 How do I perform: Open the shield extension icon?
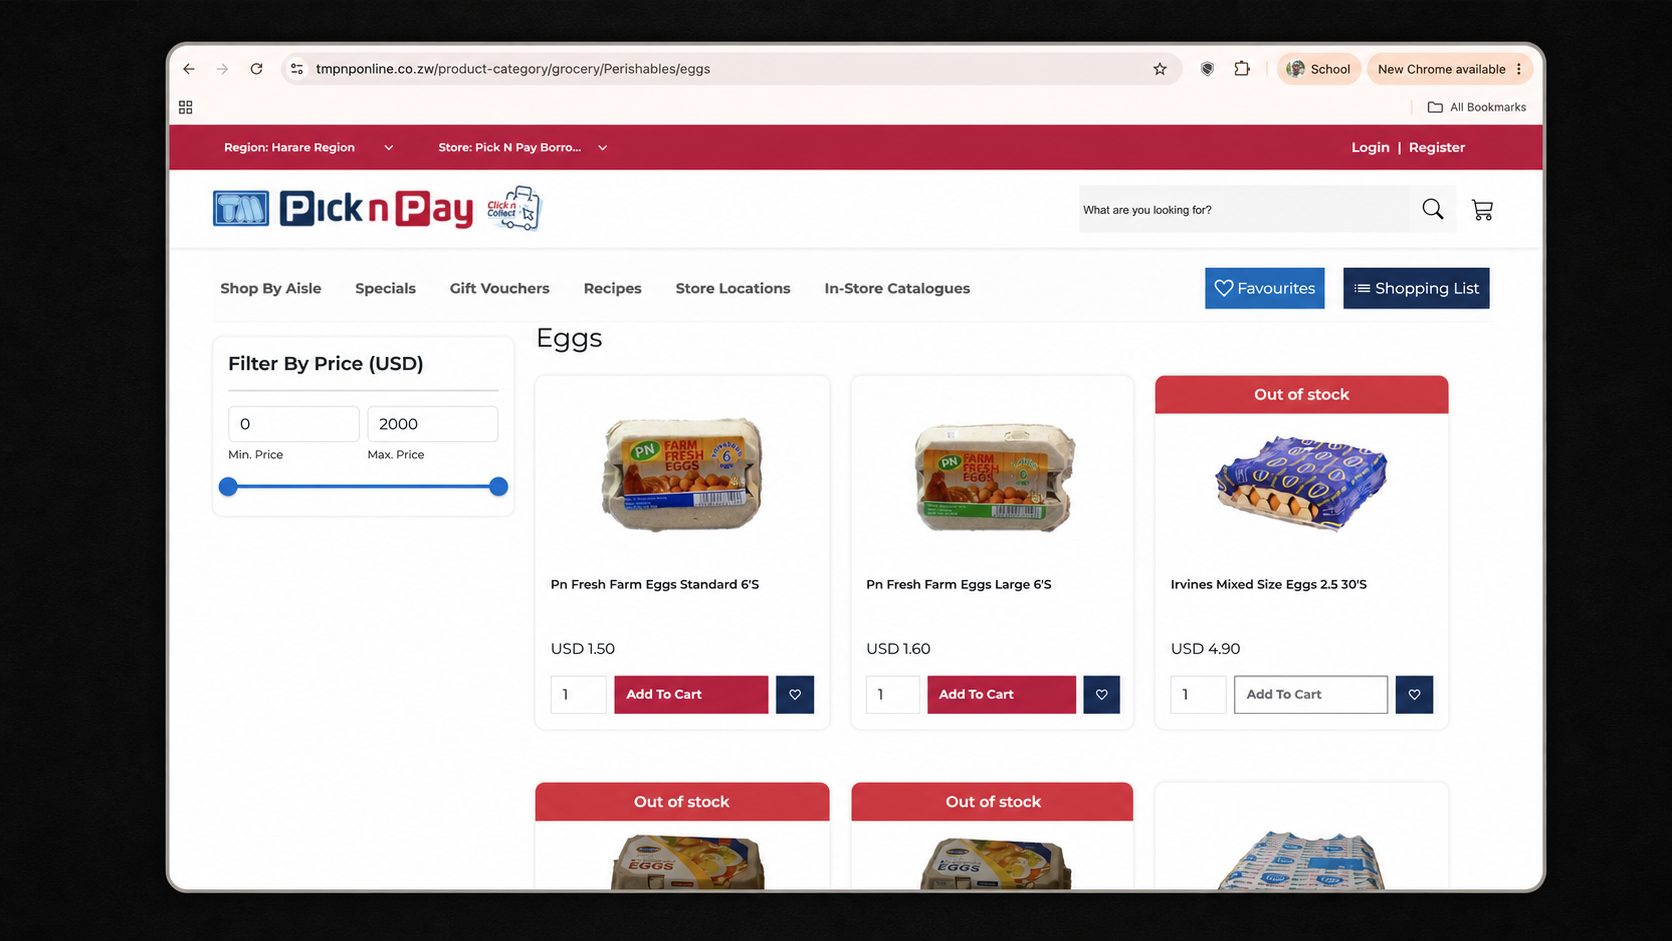(x=1207, y=69)
